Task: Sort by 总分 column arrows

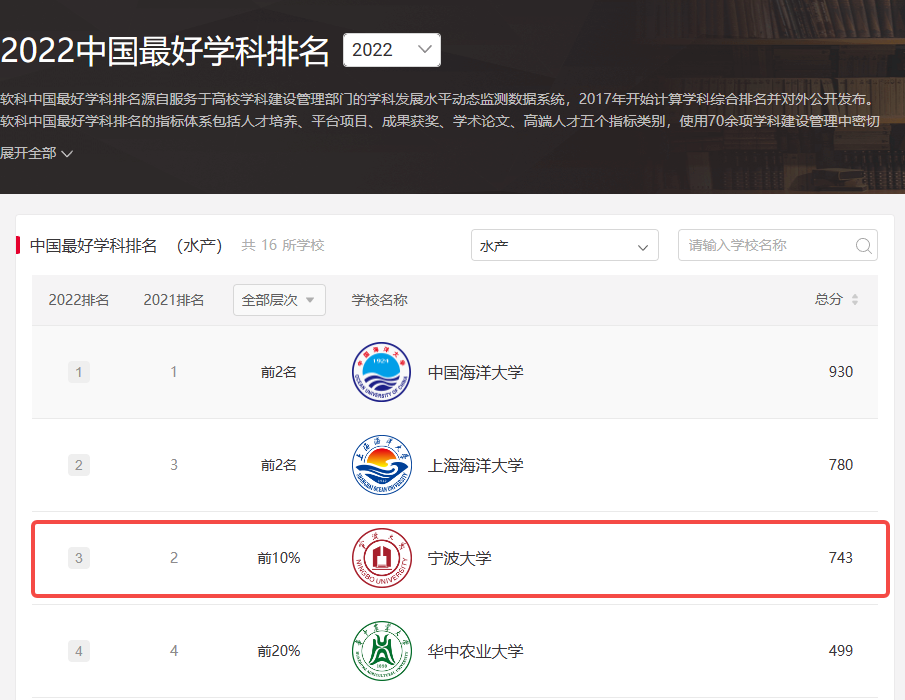Action: point(855,300)
